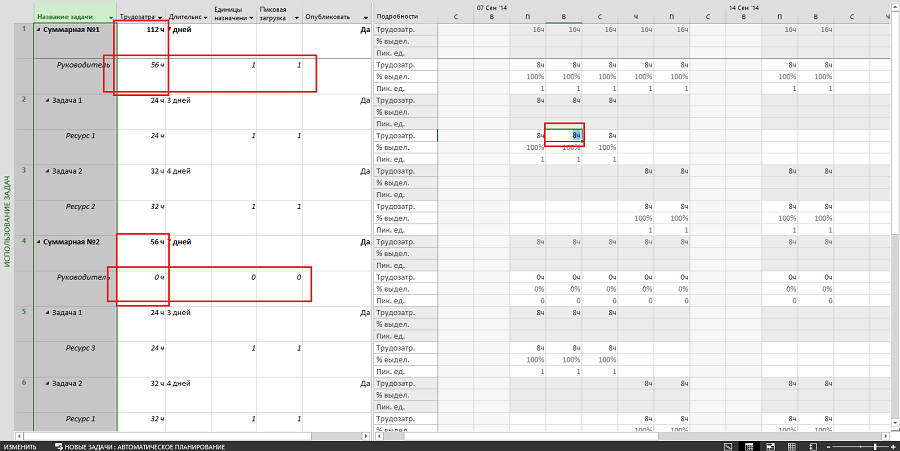Select row header number 1
Viewport: 900px width, 451px height.
tap(24, 41)
